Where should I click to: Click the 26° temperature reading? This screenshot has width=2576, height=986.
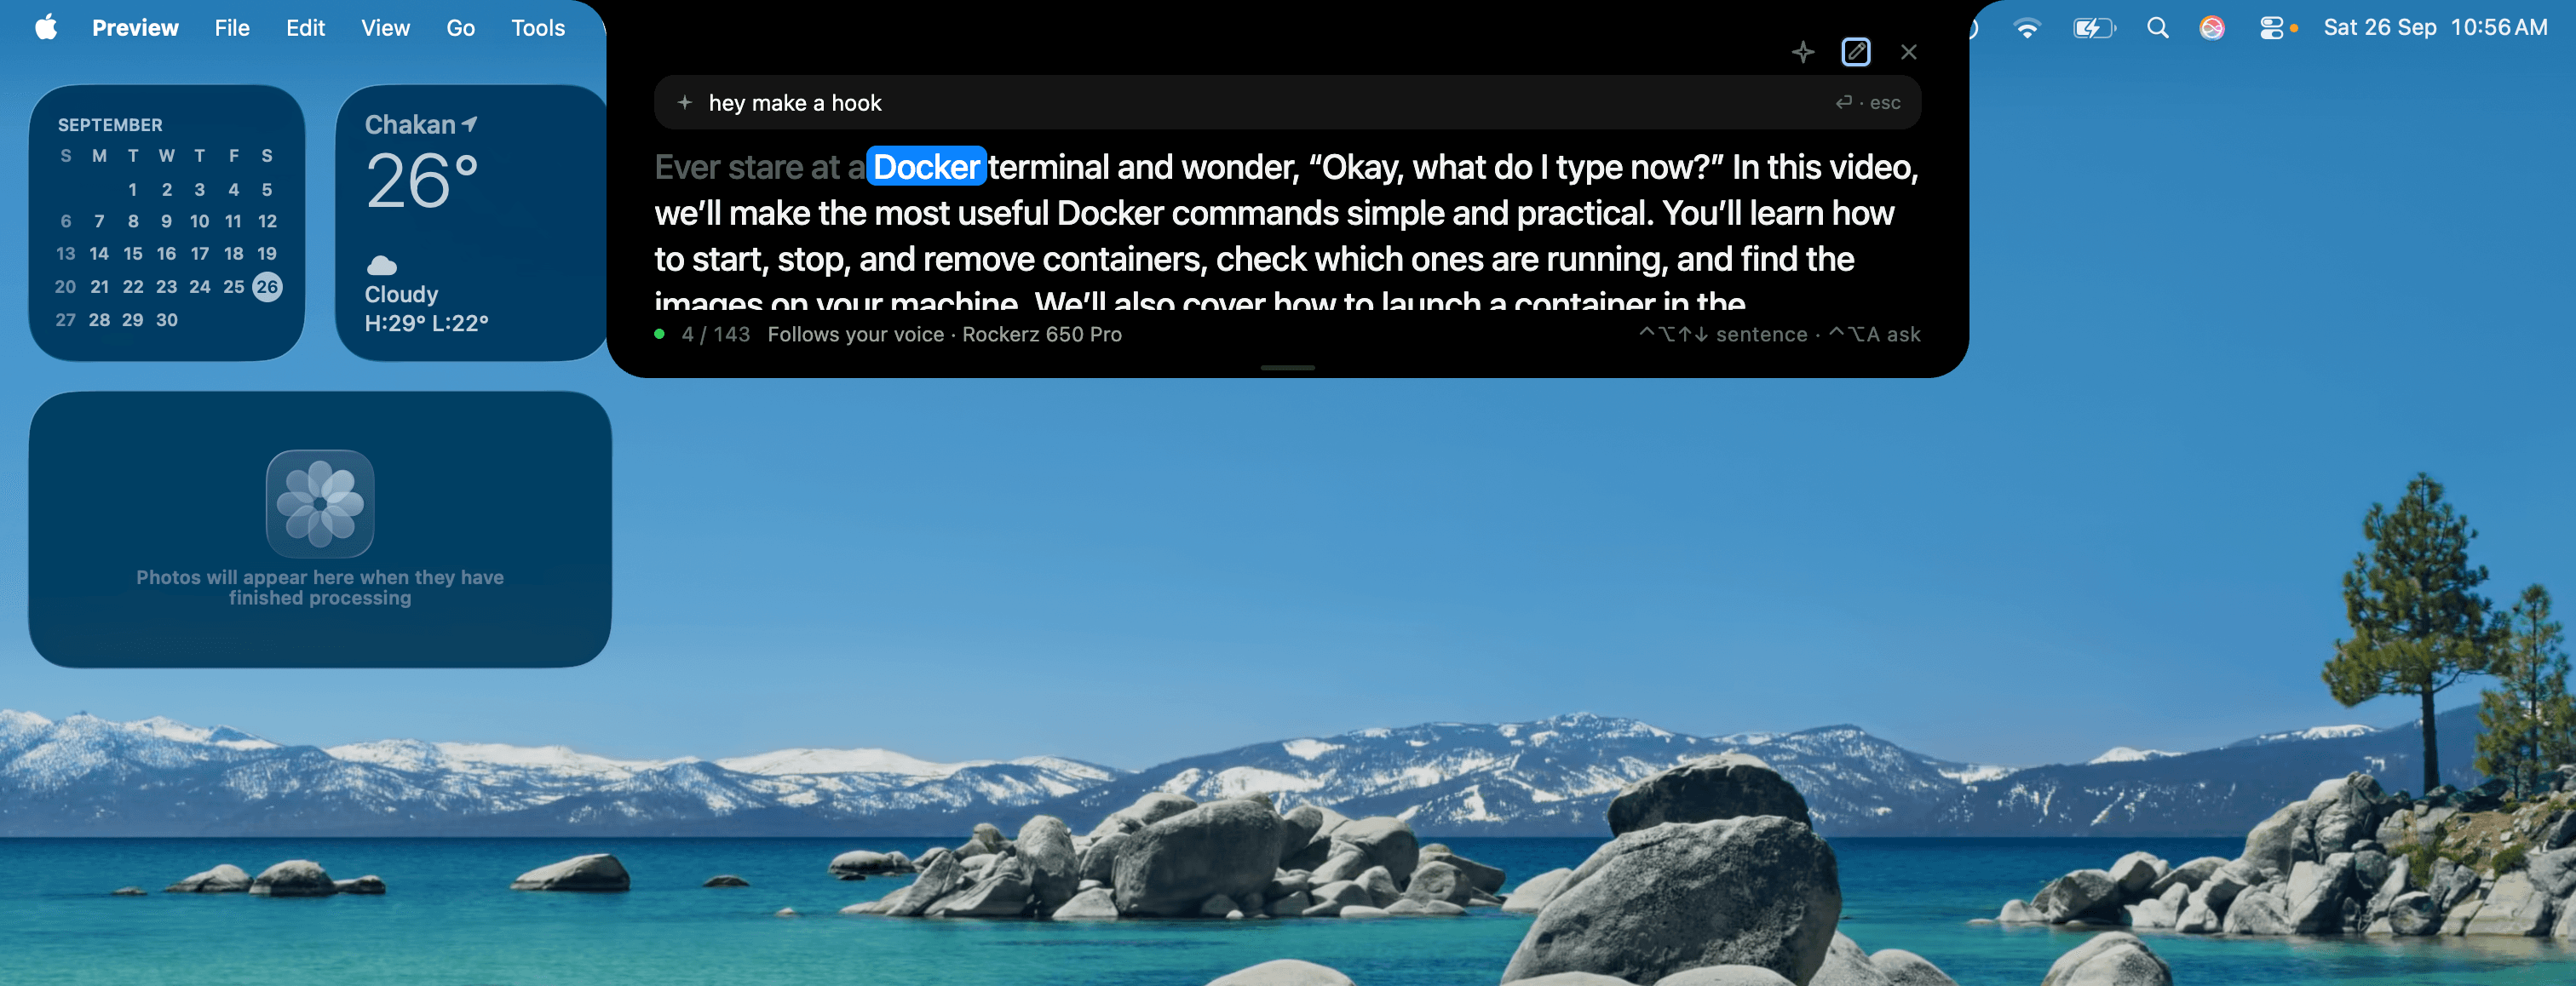coord(422,182)
